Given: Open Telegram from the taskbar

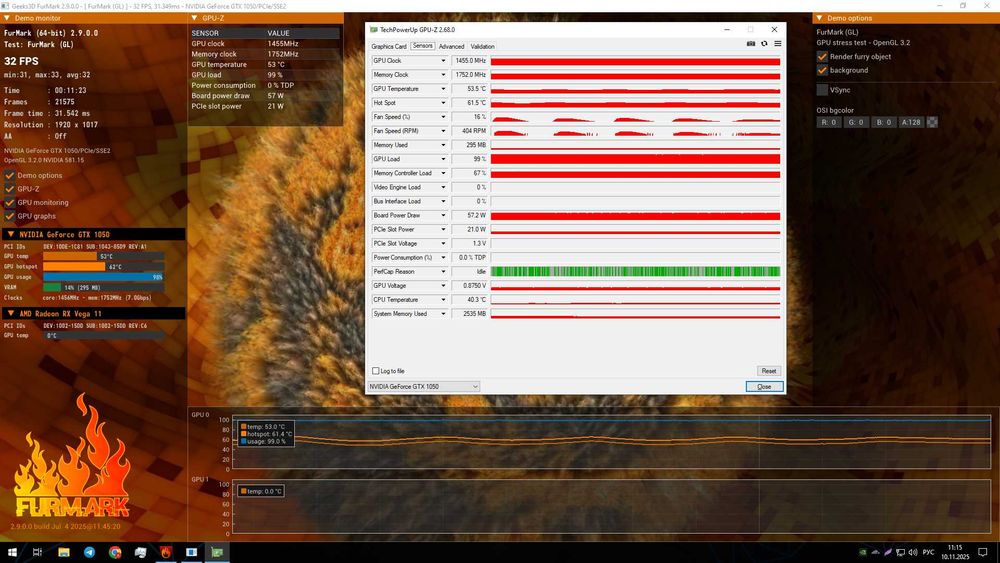Looking at the screenshot, I should (x=89, y=552).
